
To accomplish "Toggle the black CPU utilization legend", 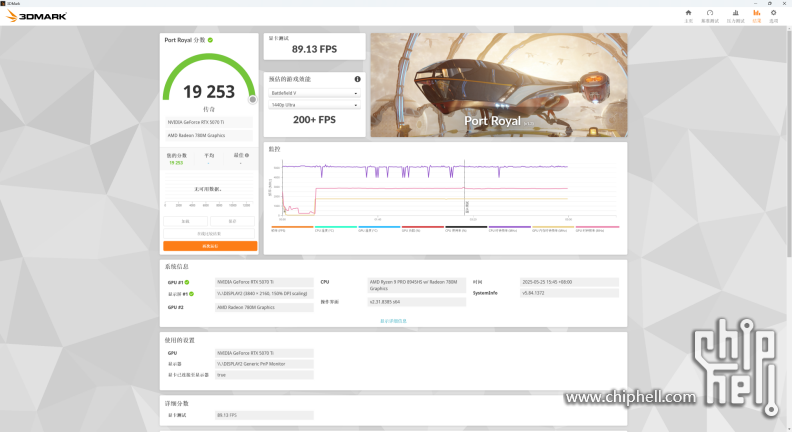I will coord(466,229).
